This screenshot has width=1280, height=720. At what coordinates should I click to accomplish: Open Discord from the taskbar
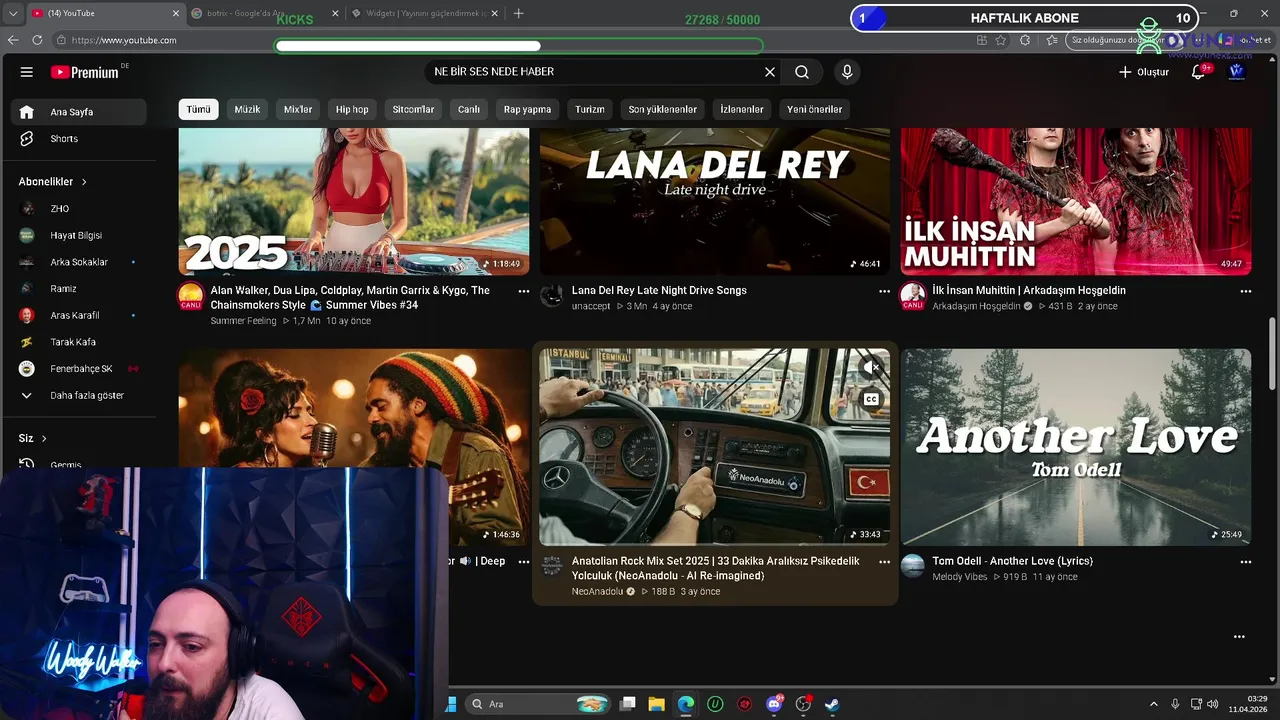coord(774,704)
